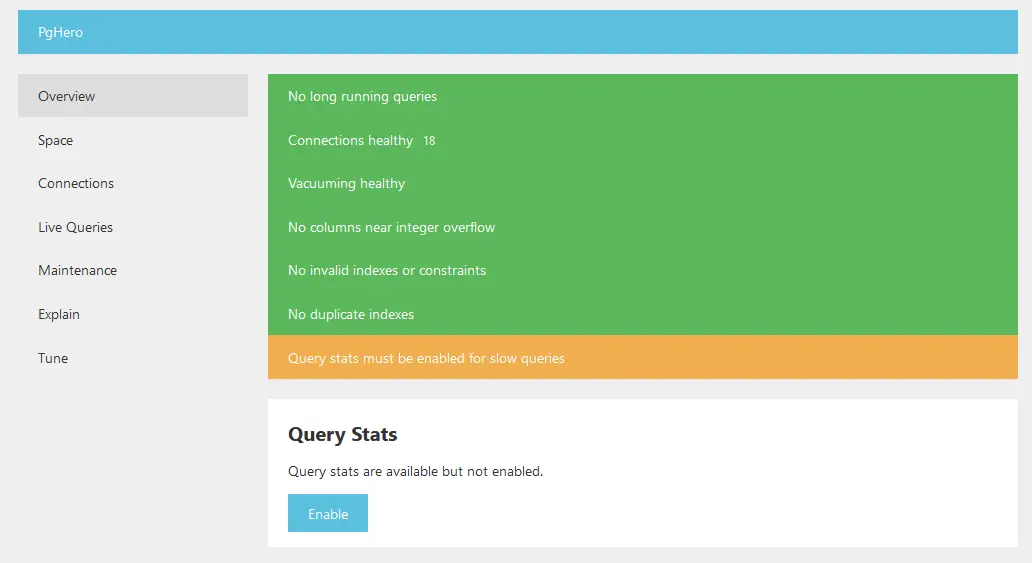Click the connection count badge showing 18
Screen dimensions: 1032x563
tap(429, 141)
